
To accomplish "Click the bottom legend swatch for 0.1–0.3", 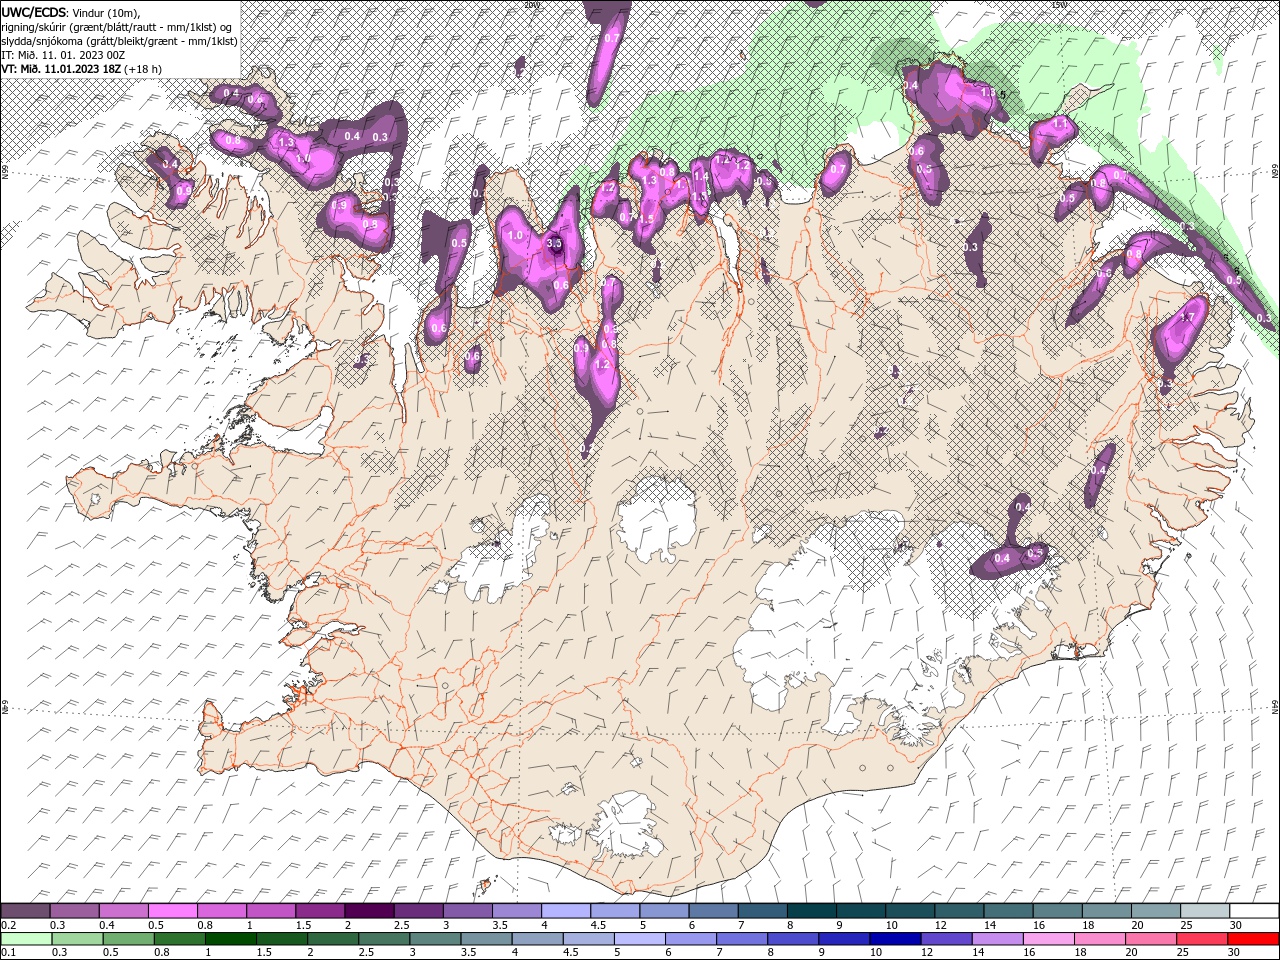I will click(25, 939).
